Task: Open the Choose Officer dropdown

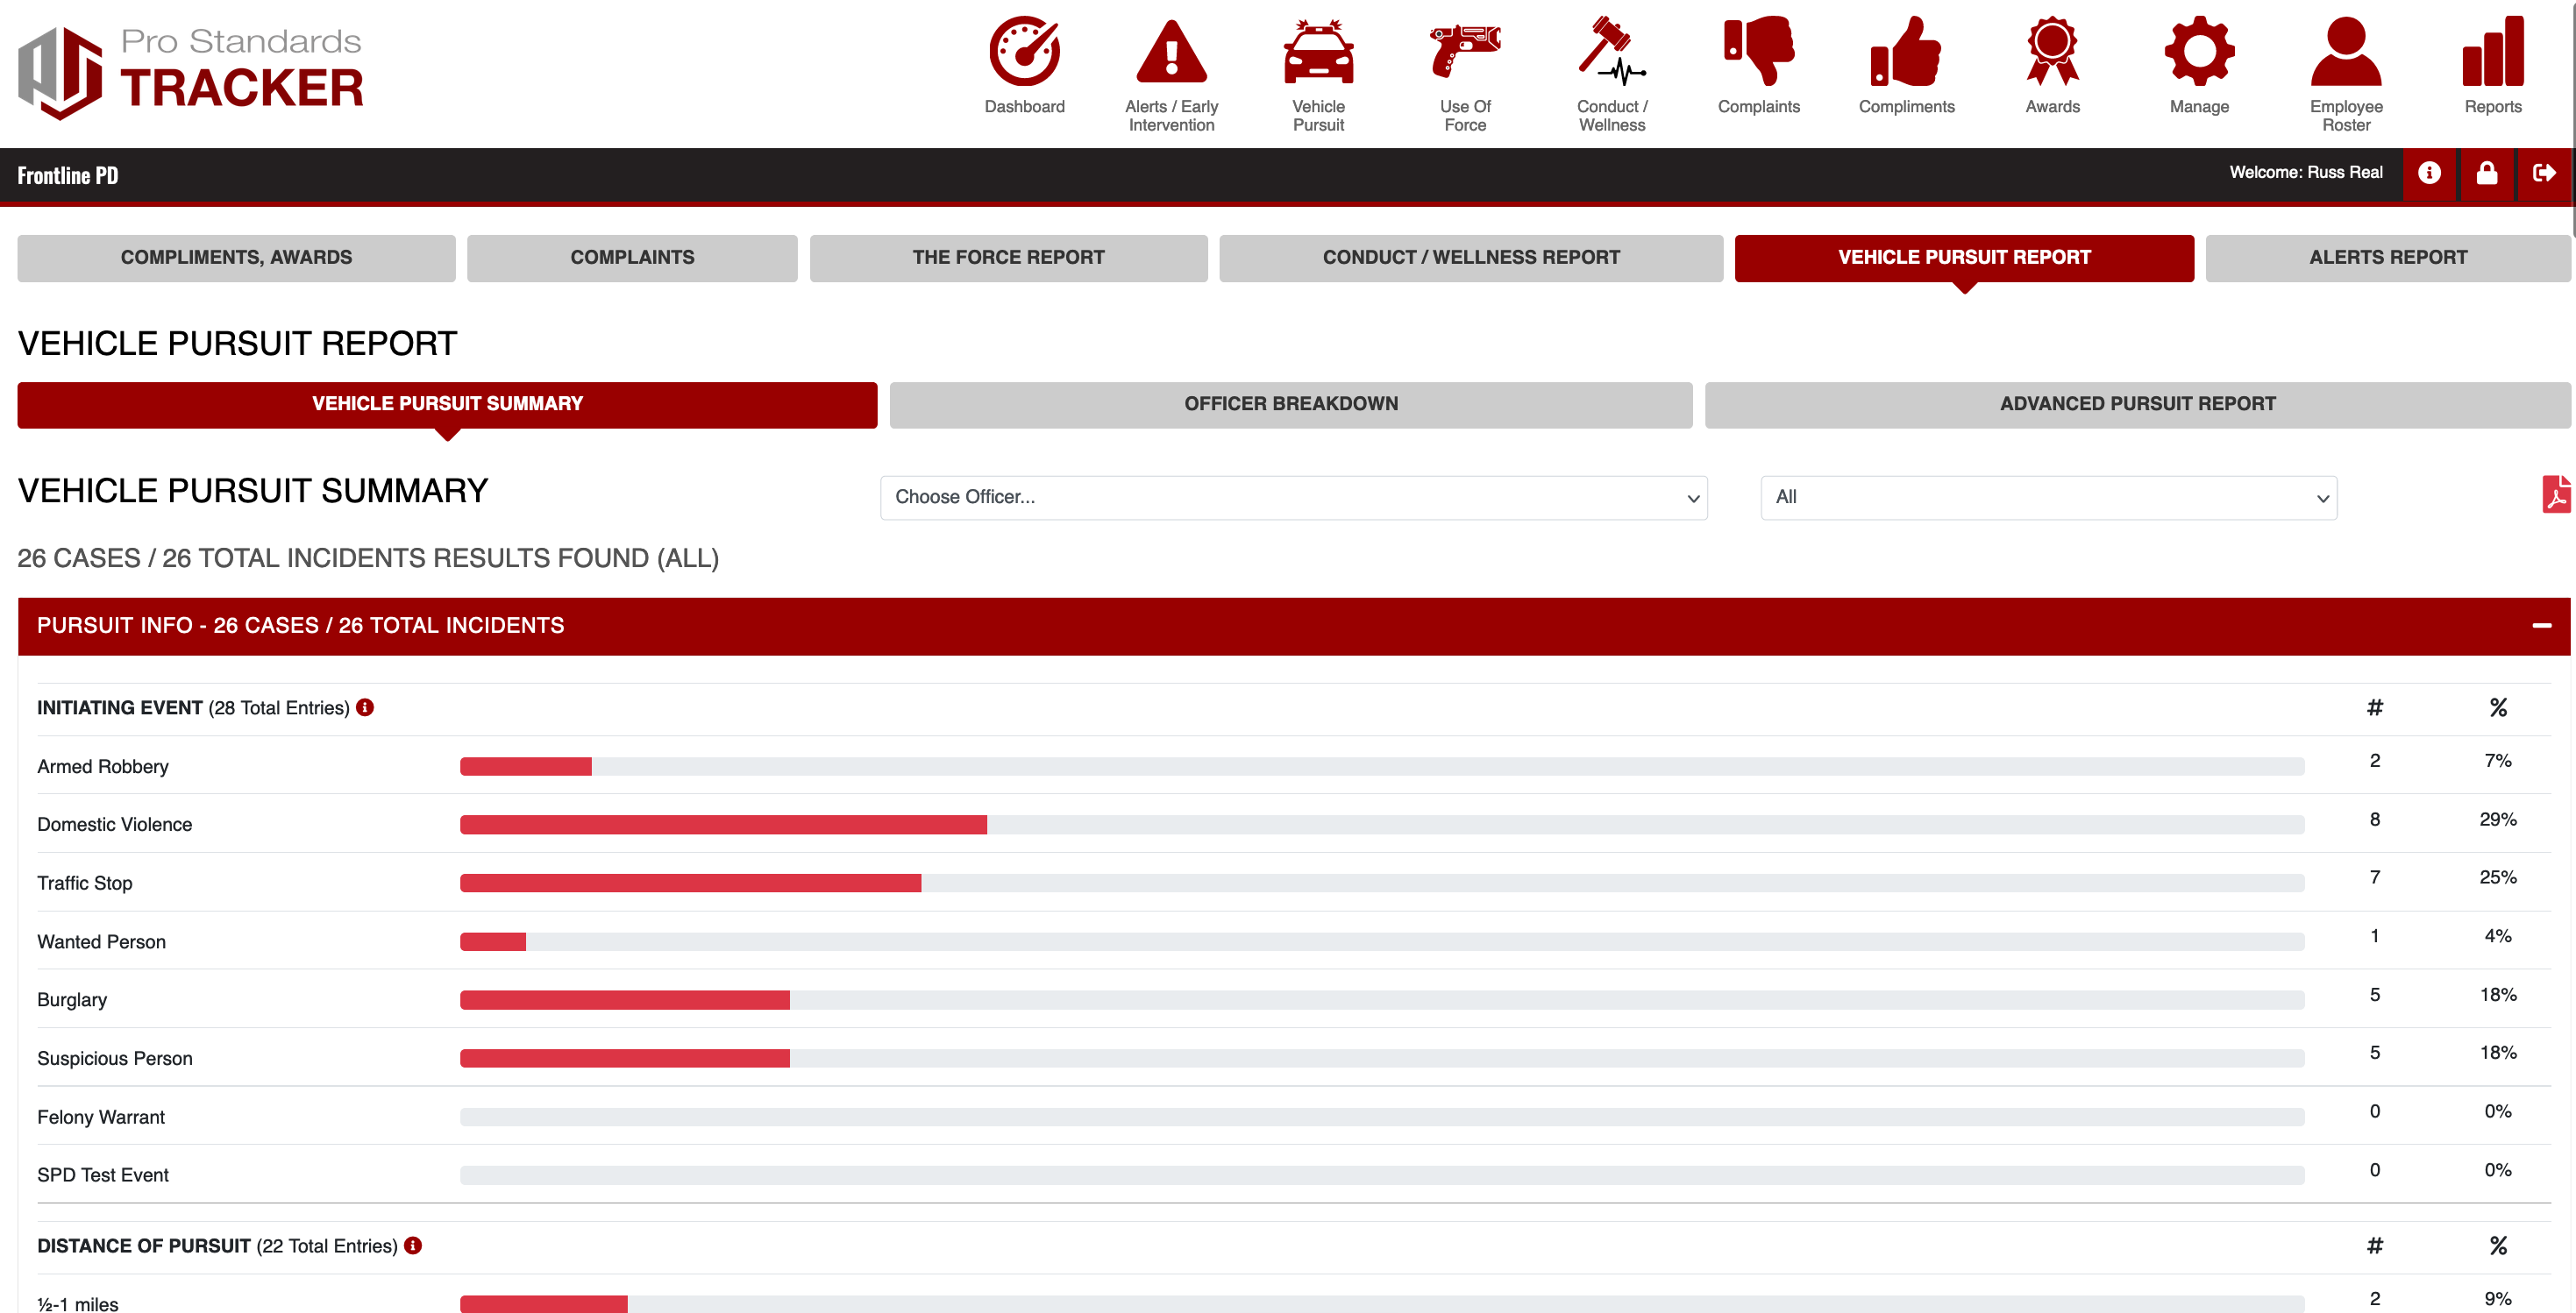Action: point(1293,497)
